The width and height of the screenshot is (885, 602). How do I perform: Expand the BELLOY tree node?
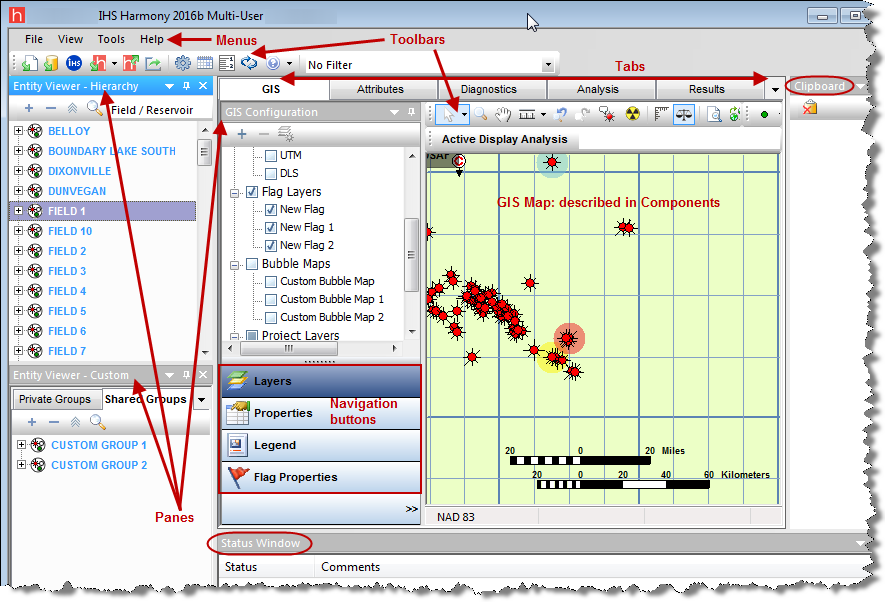coord(18,131)
